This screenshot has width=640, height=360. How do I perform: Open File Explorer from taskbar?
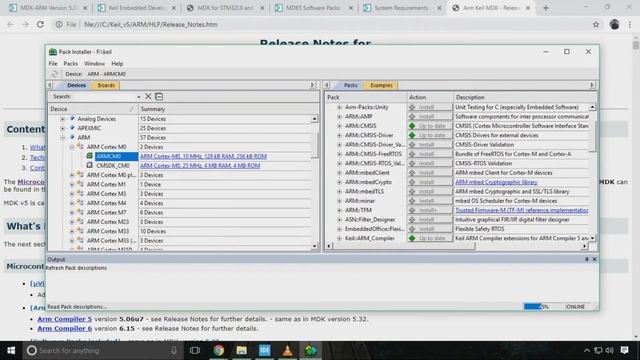click(242, 350)
